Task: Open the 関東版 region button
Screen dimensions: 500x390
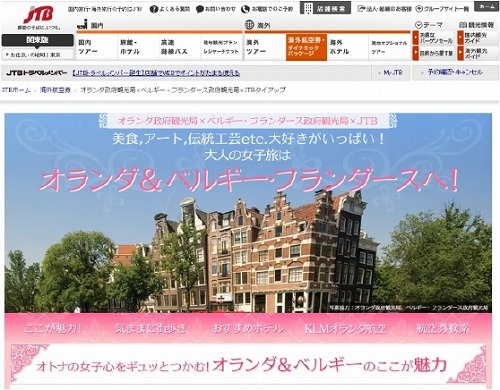Action: tap(37, 40)
